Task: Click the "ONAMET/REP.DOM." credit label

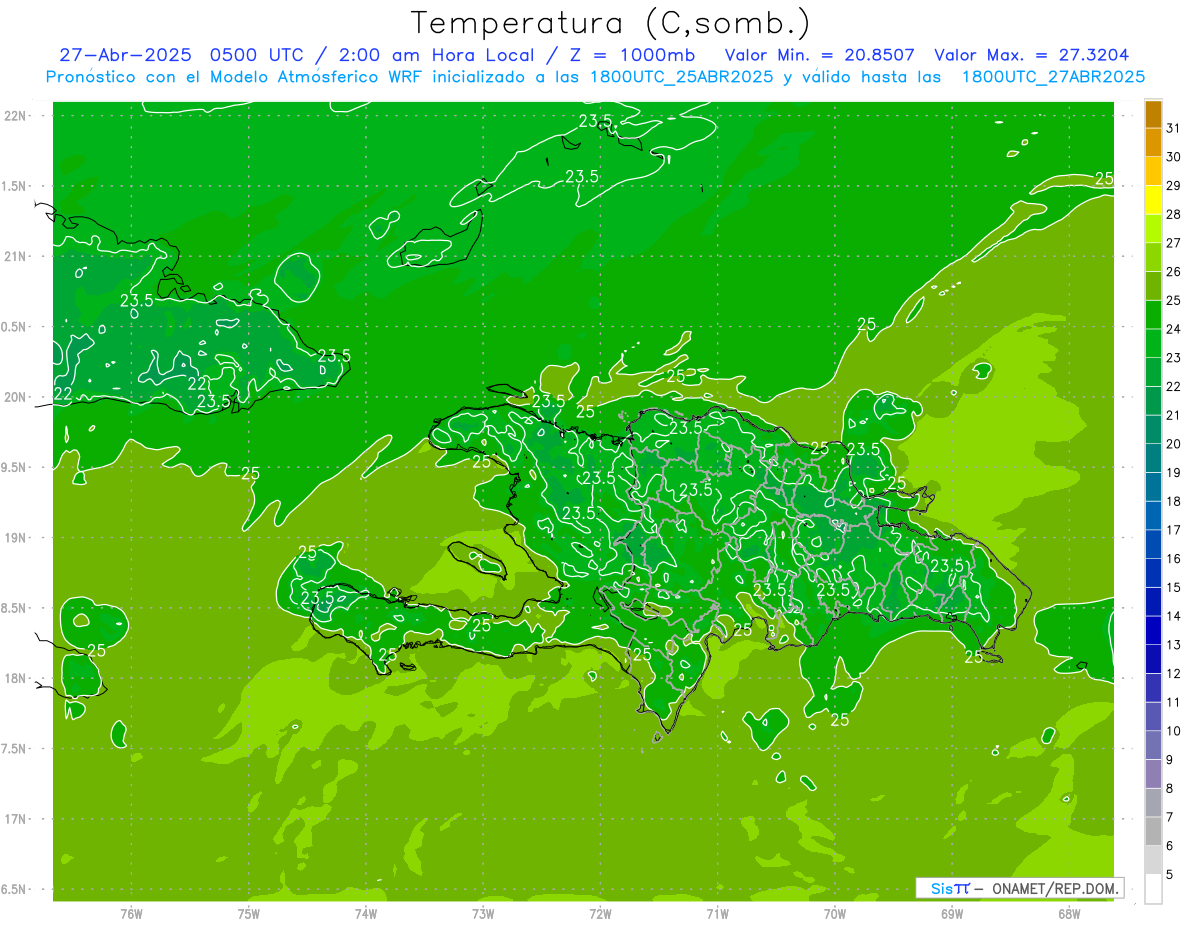Action: click(x=1055, y=888)
